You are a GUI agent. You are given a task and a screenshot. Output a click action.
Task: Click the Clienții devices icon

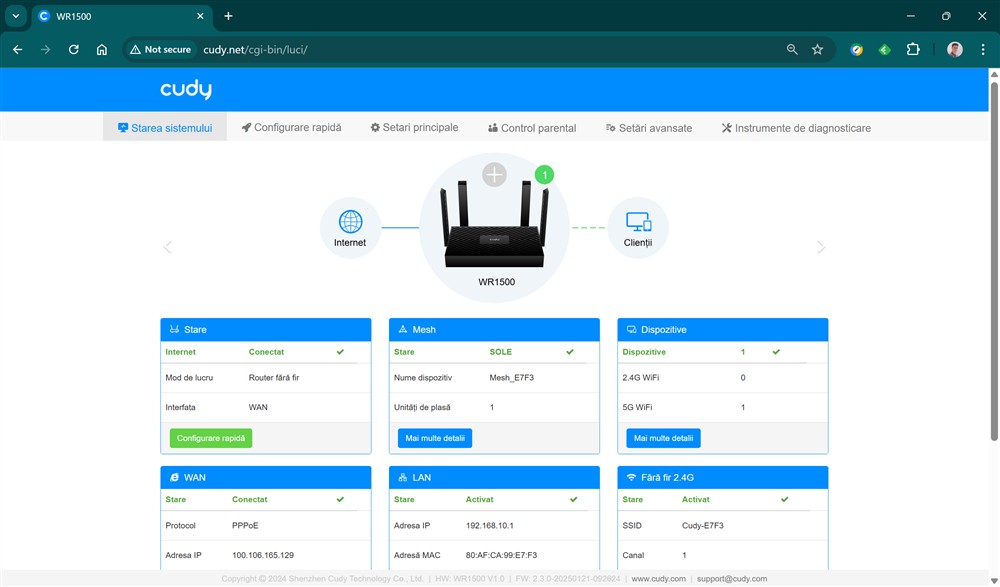click(x=638, y=221)
